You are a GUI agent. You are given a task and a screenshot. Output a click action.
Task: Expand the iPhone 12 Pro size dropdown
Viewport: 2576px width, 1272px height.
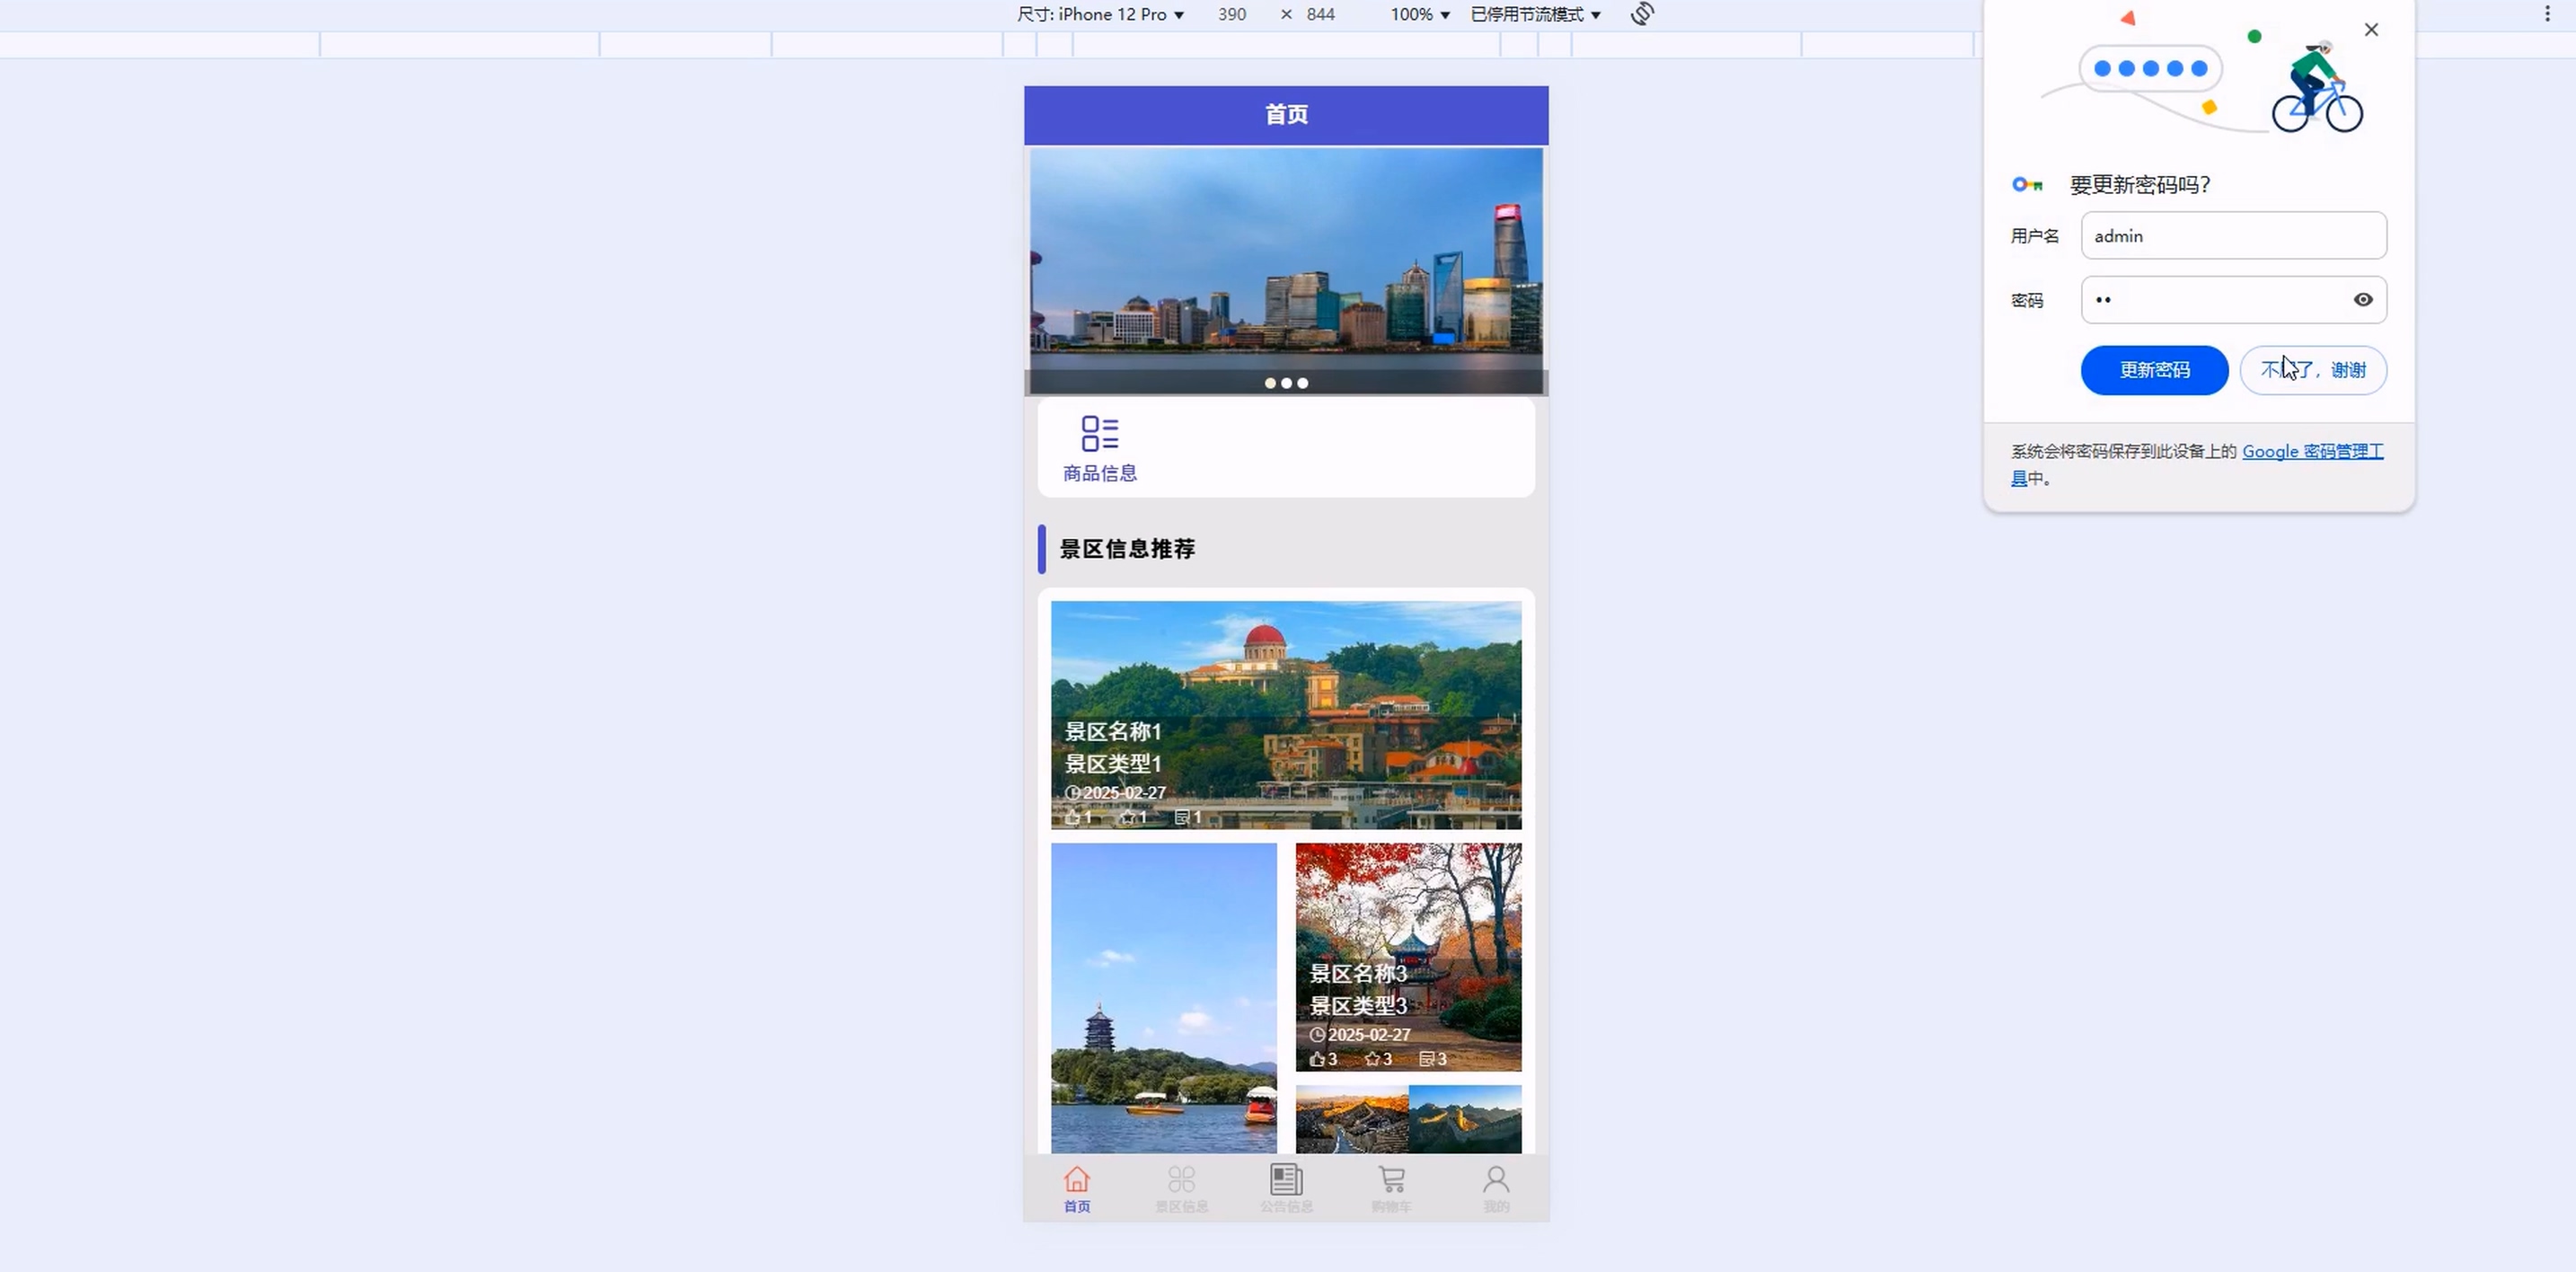point(1100,14)
